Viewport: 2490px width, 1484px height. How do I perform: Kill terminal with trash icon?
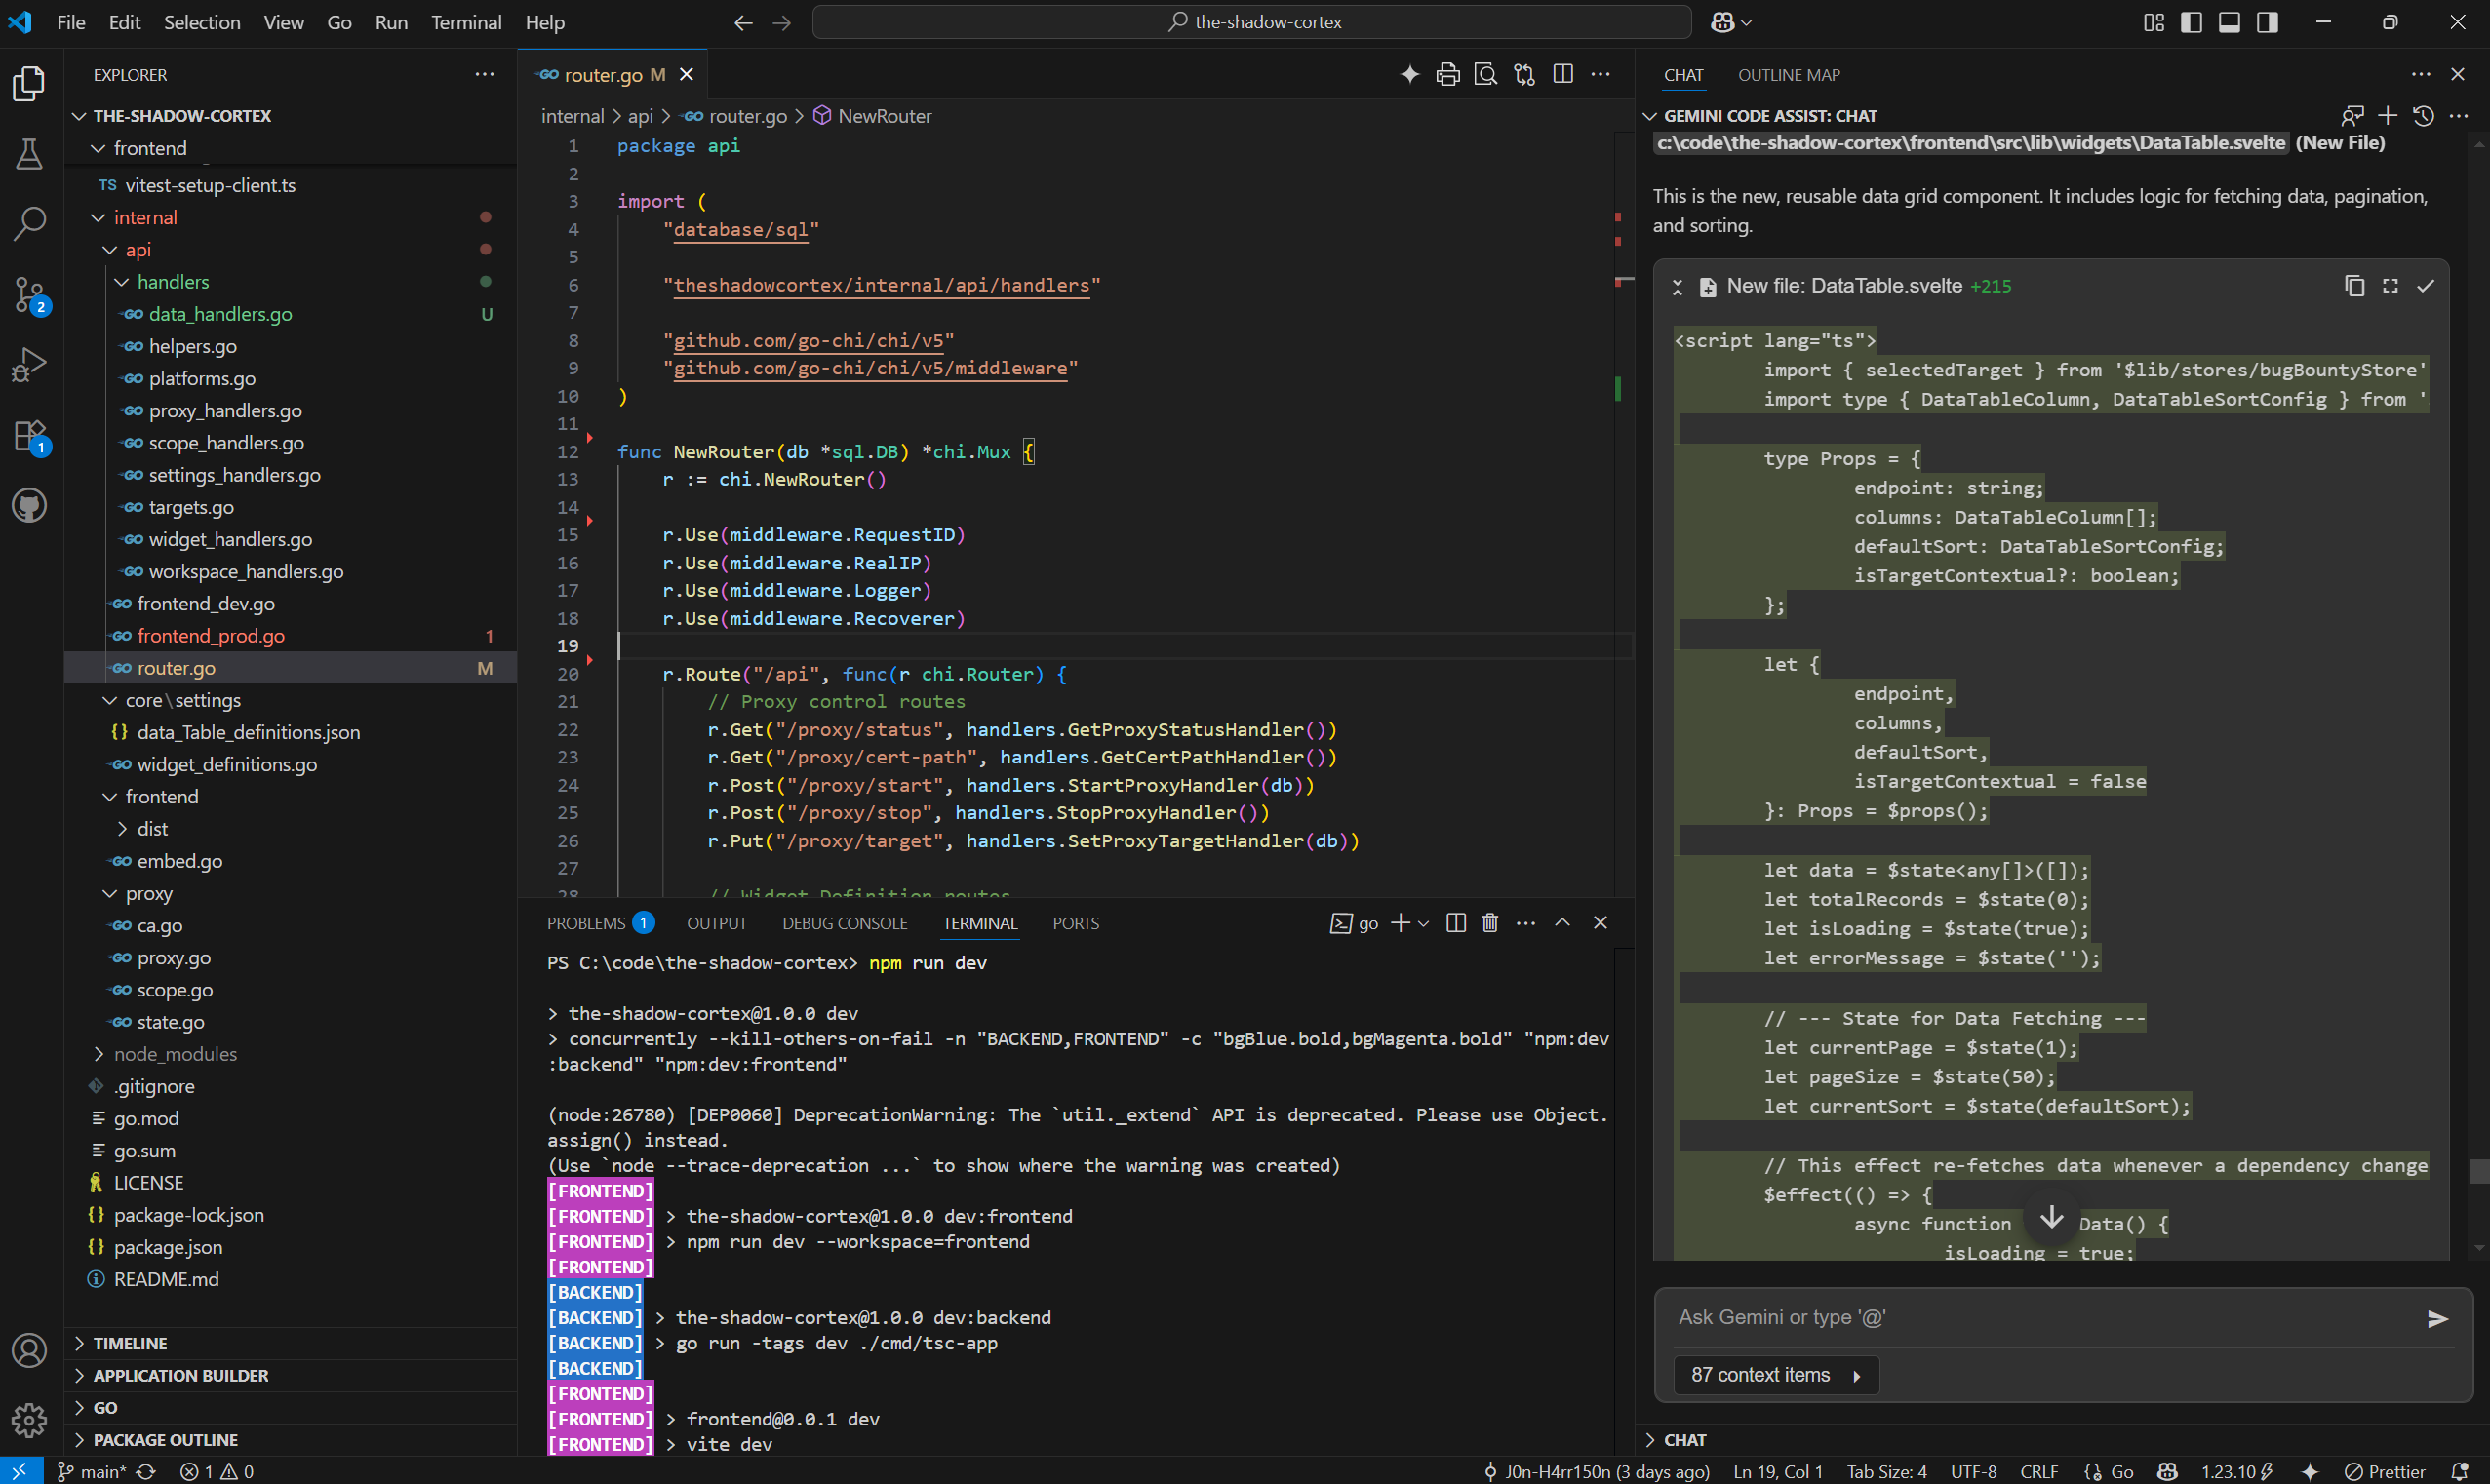tap(1490, 923)
